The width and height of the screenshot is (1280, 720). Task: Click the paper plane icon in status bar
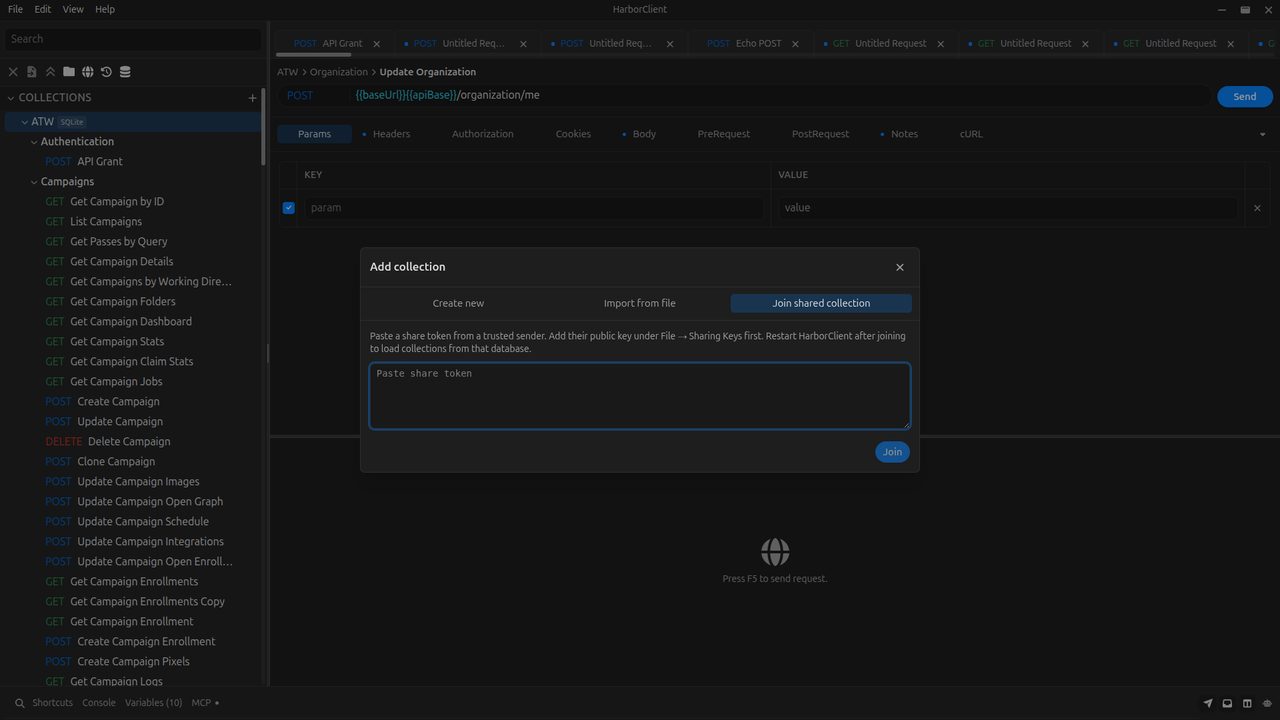[x=1208, y=703]
